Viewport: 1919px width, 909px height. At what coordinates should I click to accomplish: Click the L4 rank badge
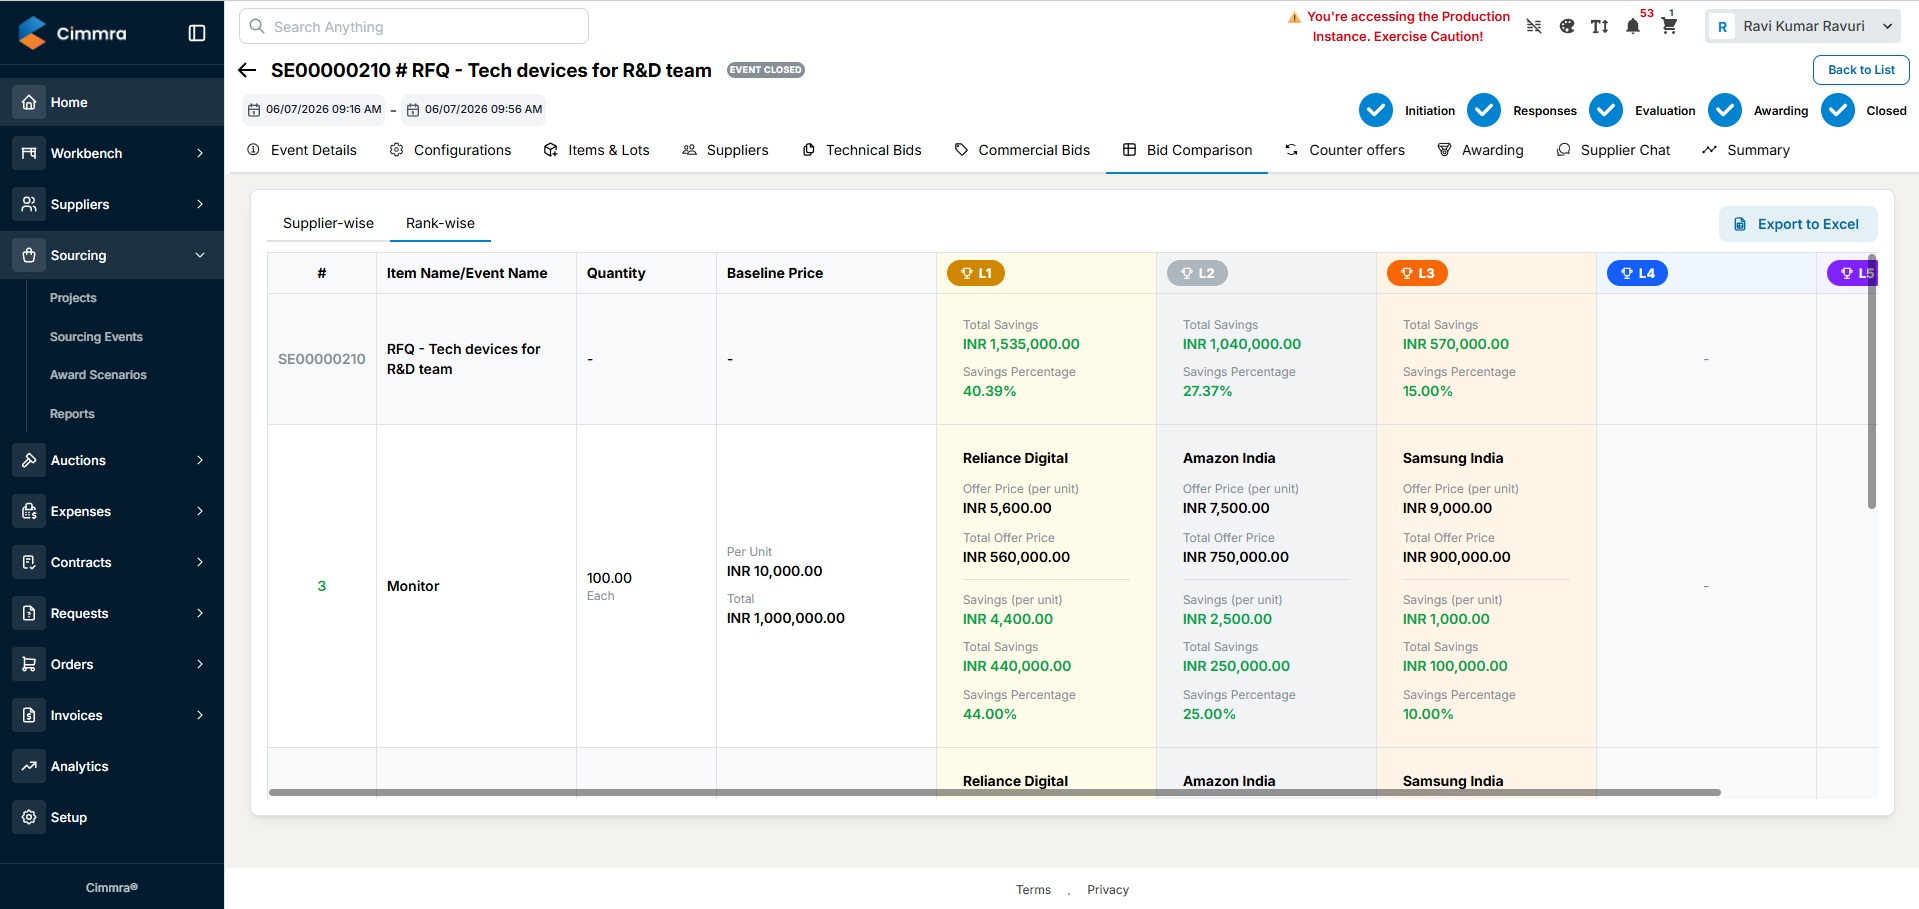1637,273
